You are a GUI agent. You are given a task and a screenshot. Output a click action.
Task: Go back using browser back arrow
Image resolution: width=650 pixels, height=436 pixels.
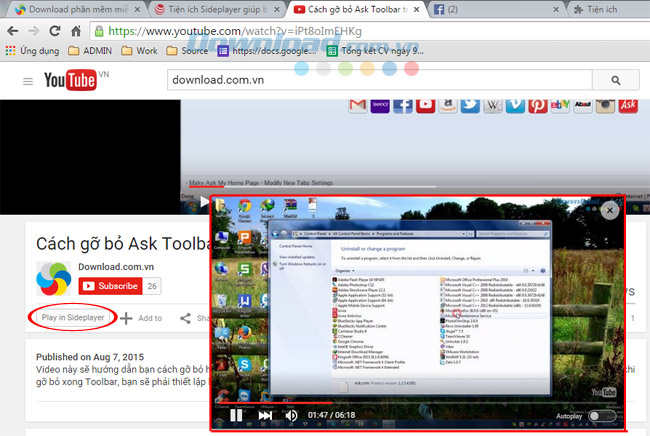click(x=14, y=30)
